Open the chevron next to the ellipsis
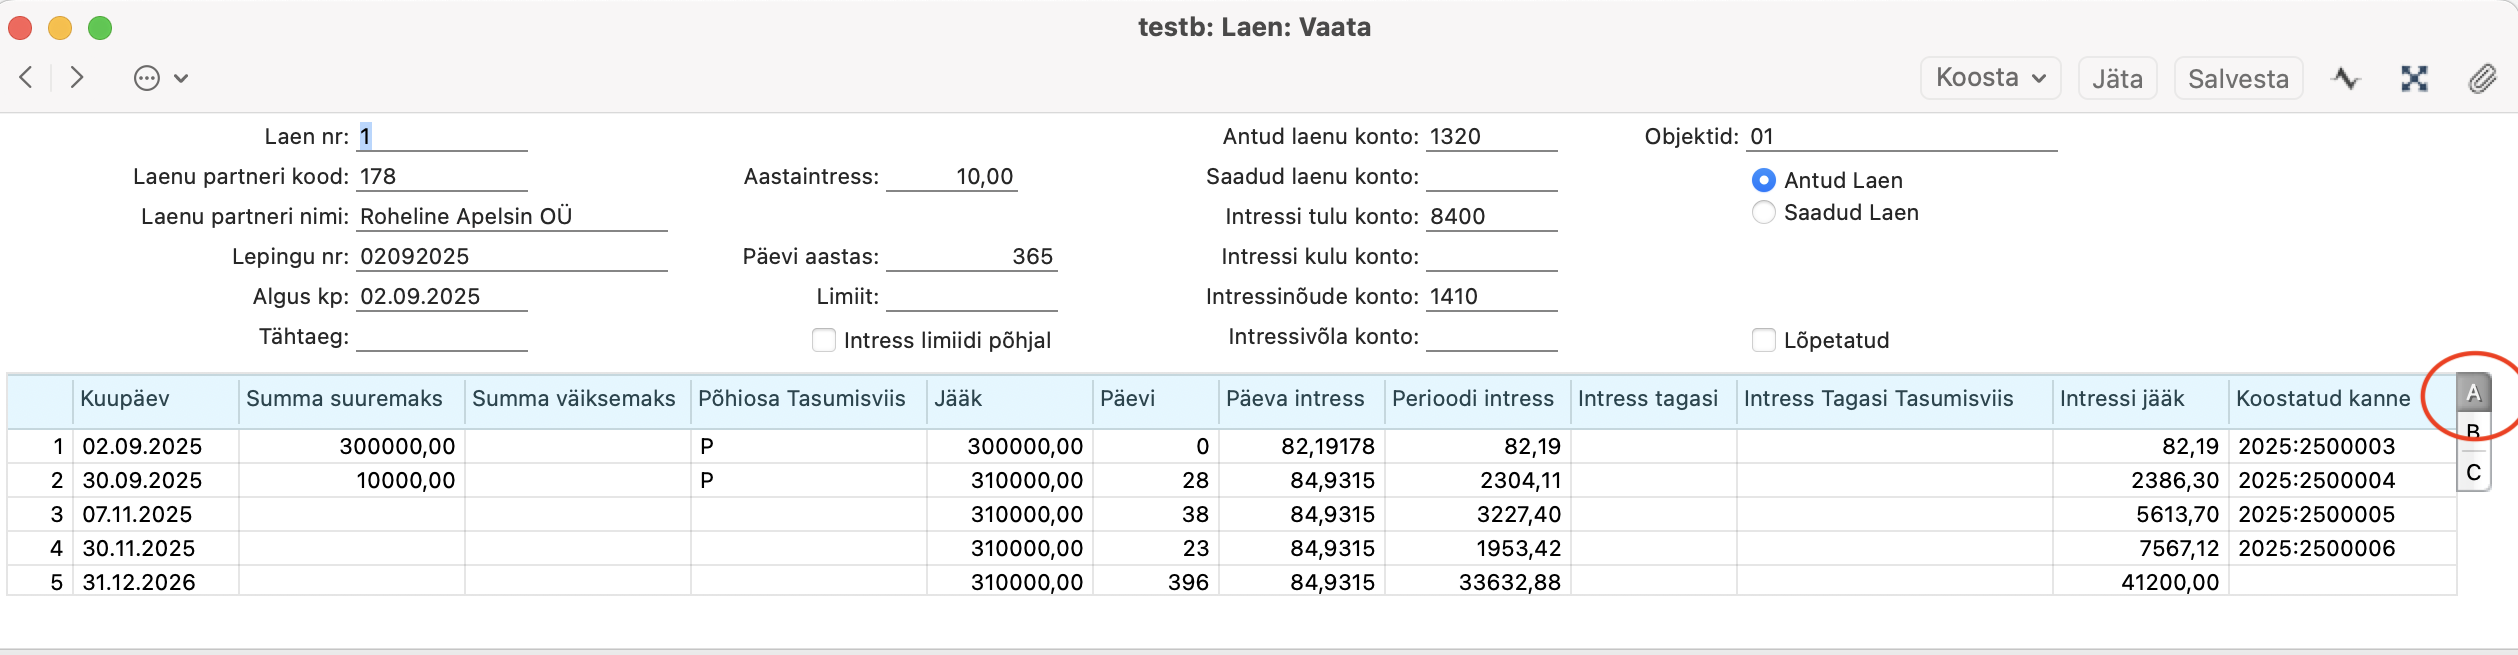Screen dimensions: 2518x655 (x=181, y=78)
